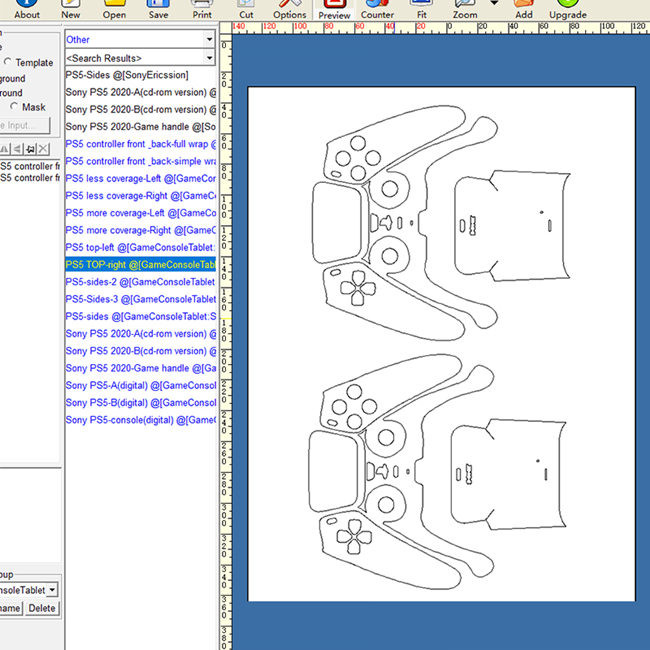This screenshot has width=650, height=650.
Task: Select the Template radio button
Action: point(8,62)
